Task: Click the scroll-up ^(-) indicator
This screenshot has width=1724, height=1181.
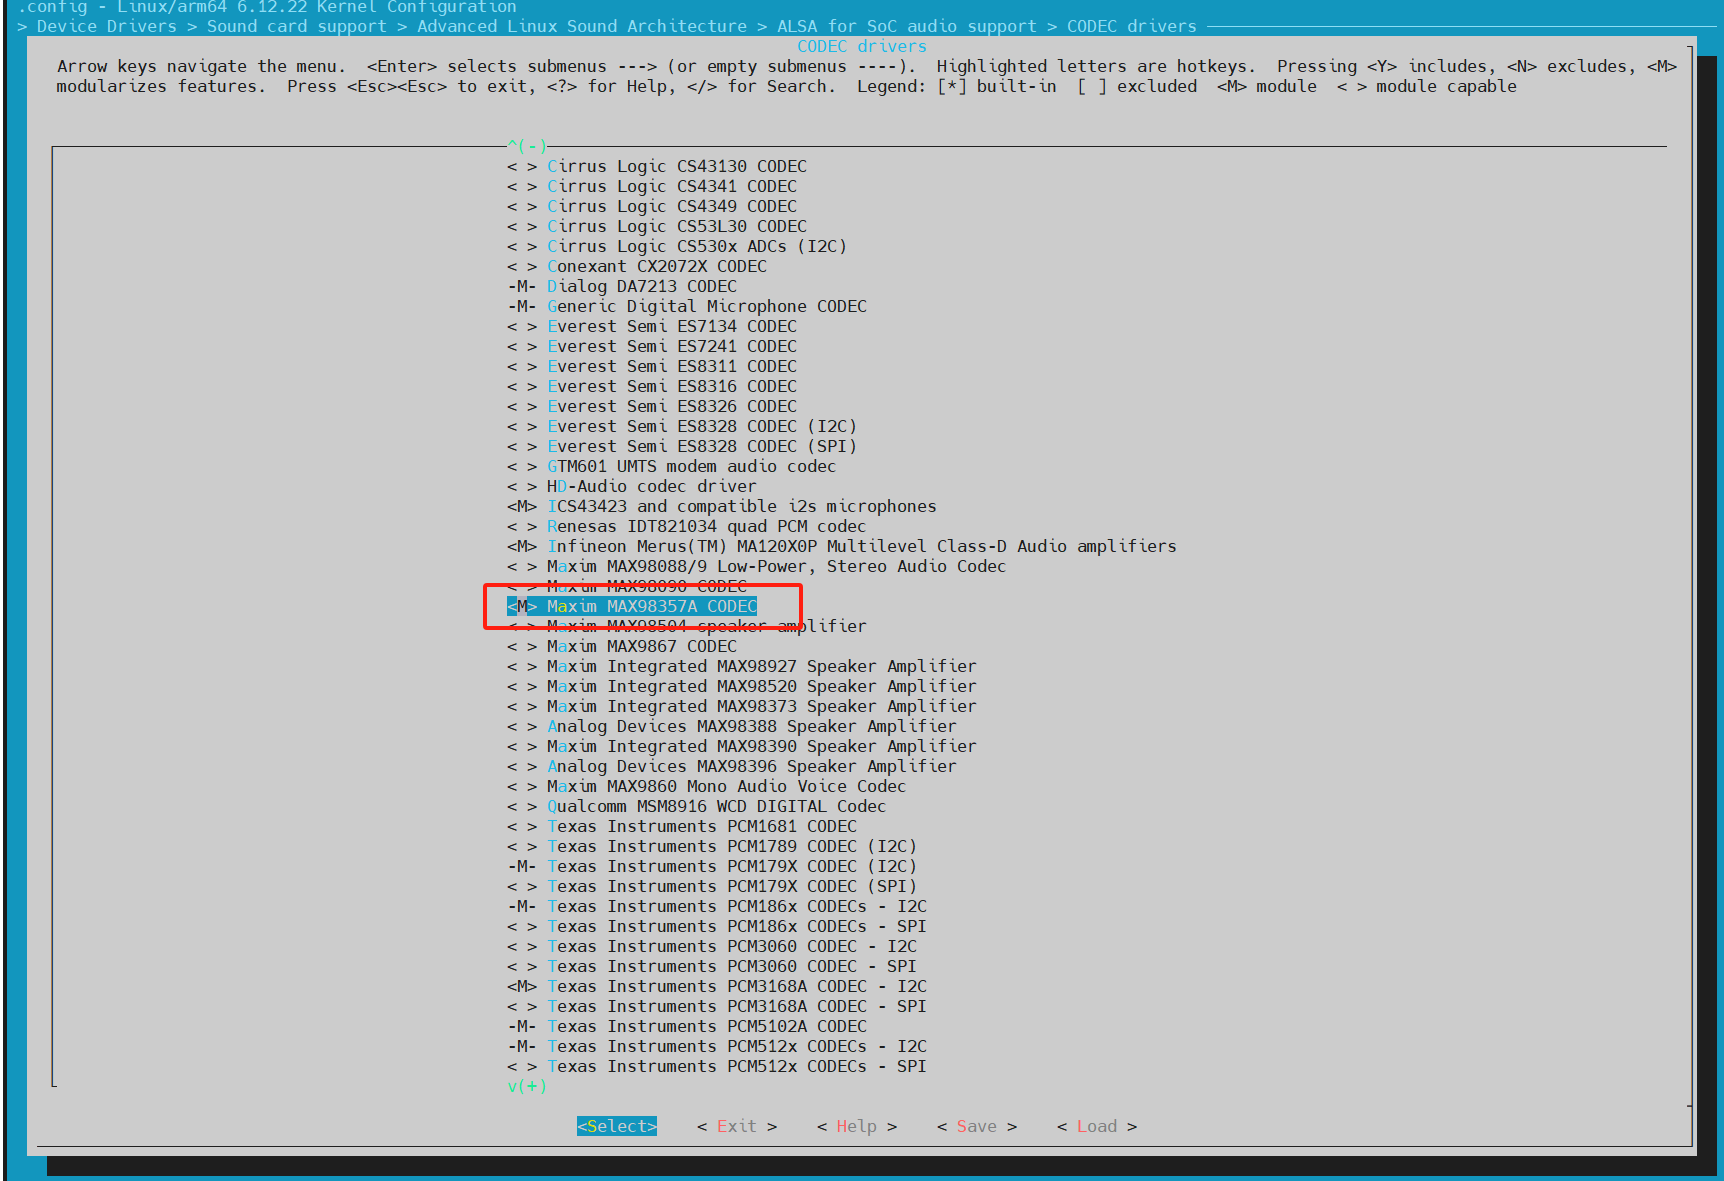Action: point(527,146)
